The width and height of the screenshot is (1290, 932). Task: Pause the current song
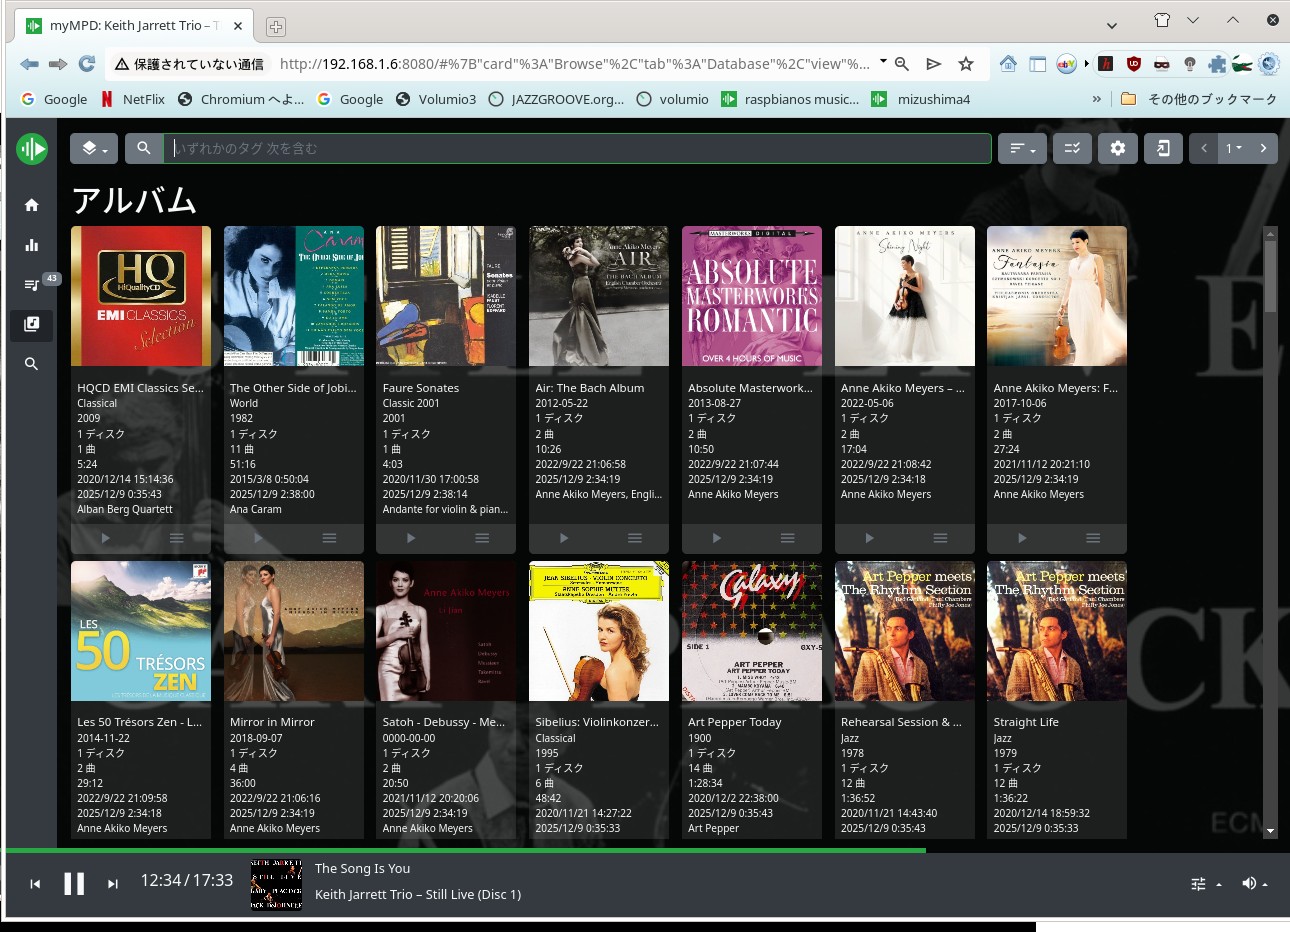pyautogui.click(x=74, y=884)
